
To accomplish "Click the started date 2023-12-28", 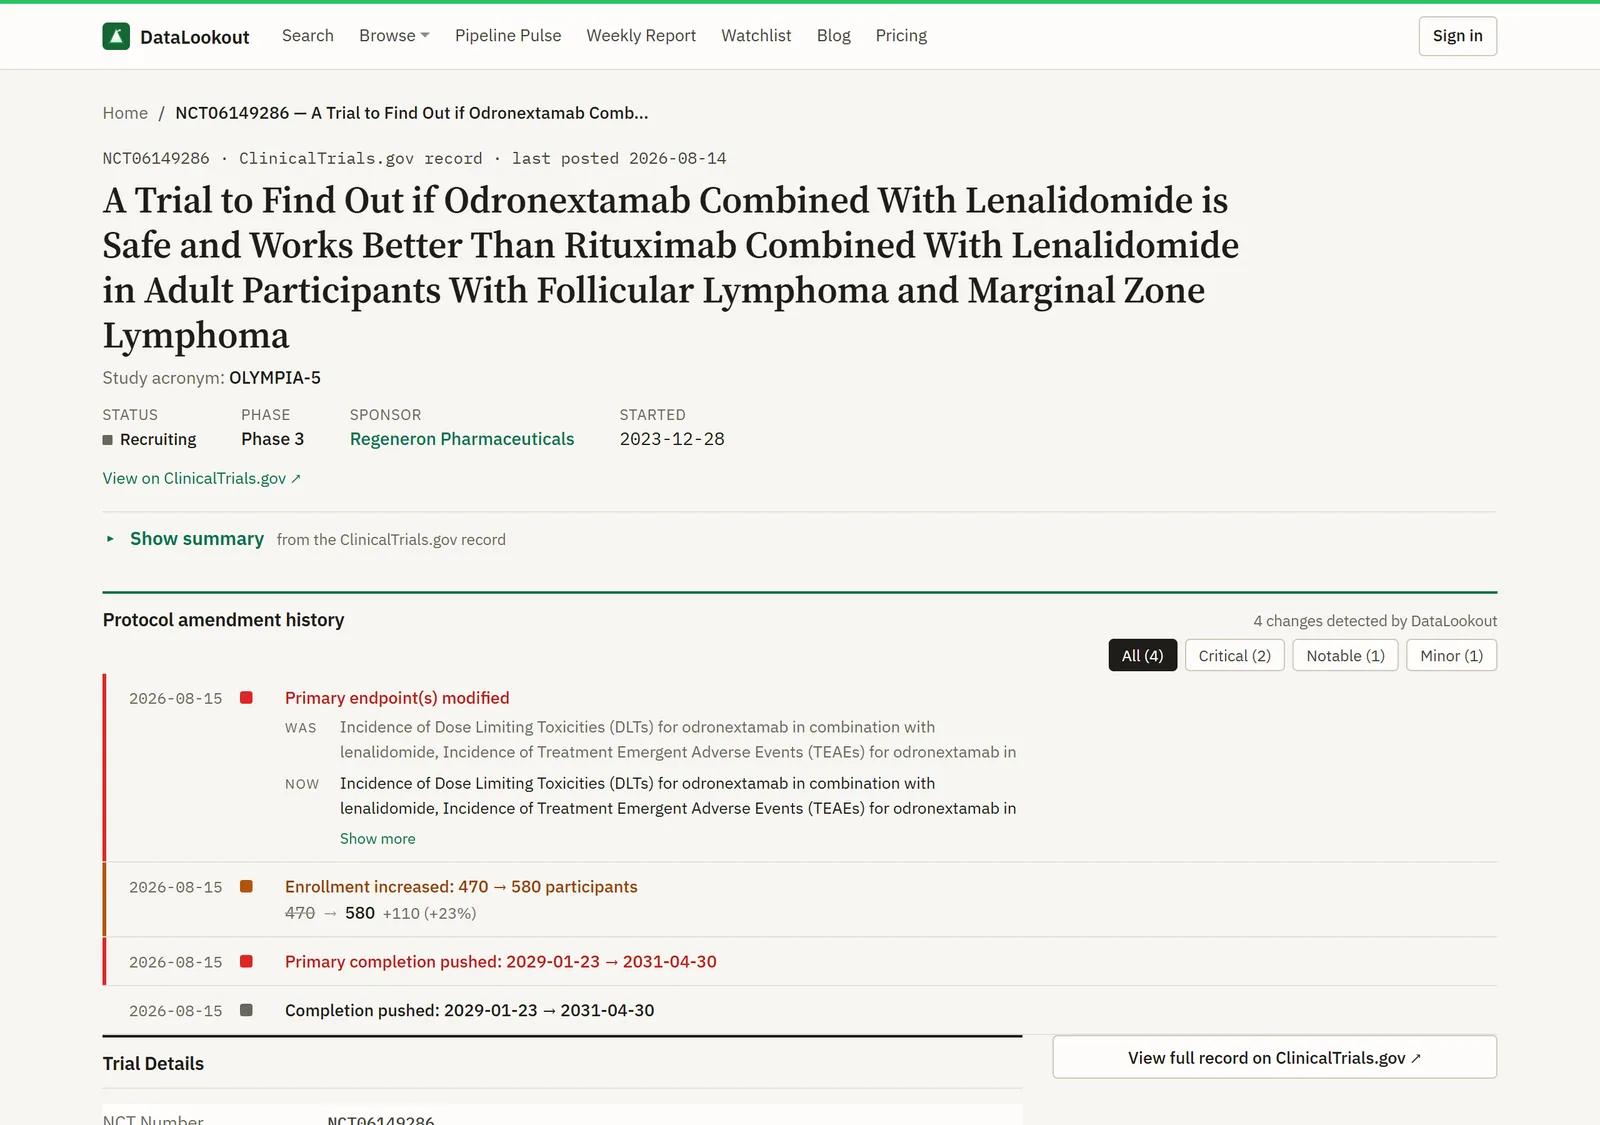I will pyautogui.click(x=672, y=439).
